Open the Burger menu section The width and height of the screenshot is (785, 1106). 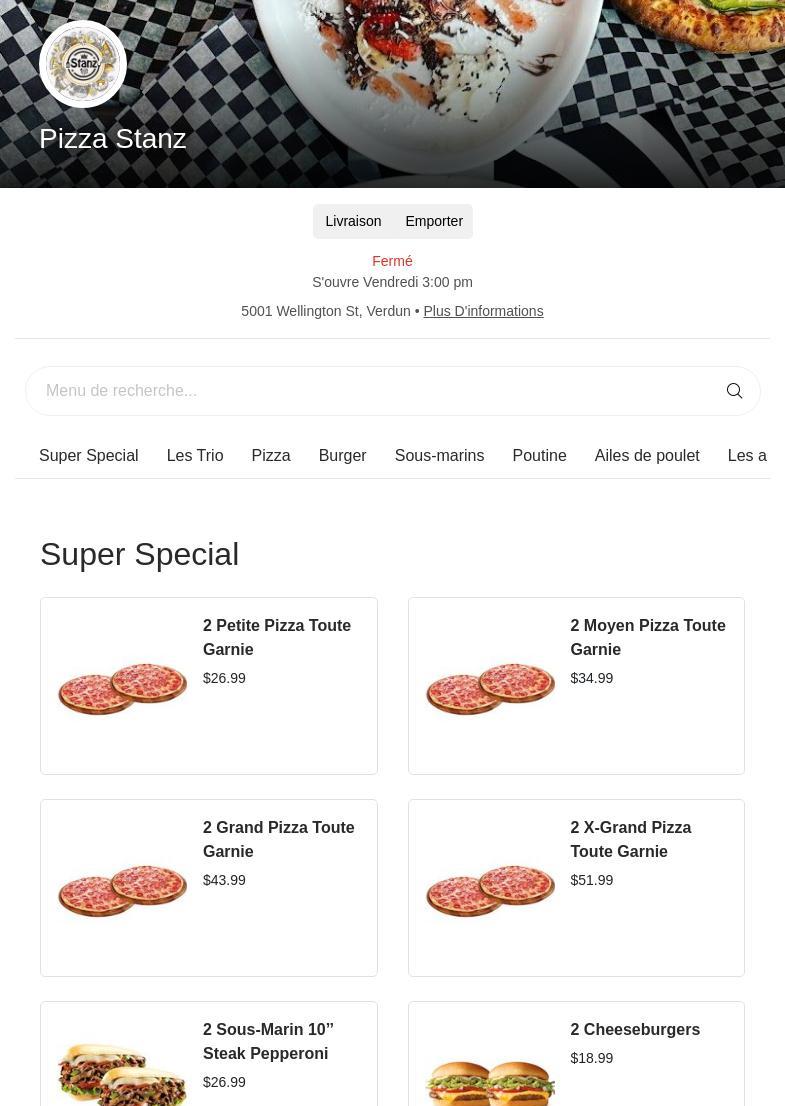coord(342,455)
